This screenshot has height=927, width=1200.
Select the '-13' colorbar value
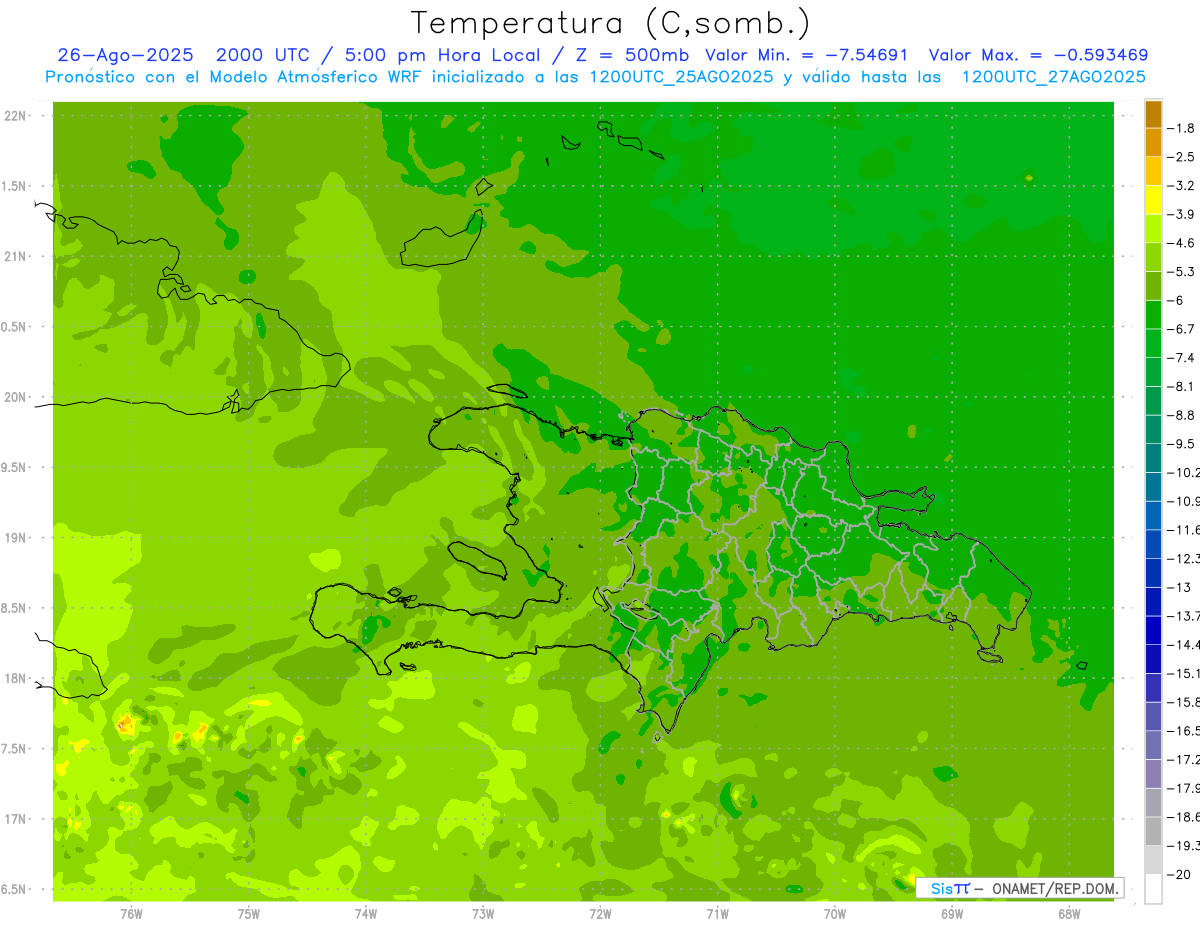point(1179,588)
